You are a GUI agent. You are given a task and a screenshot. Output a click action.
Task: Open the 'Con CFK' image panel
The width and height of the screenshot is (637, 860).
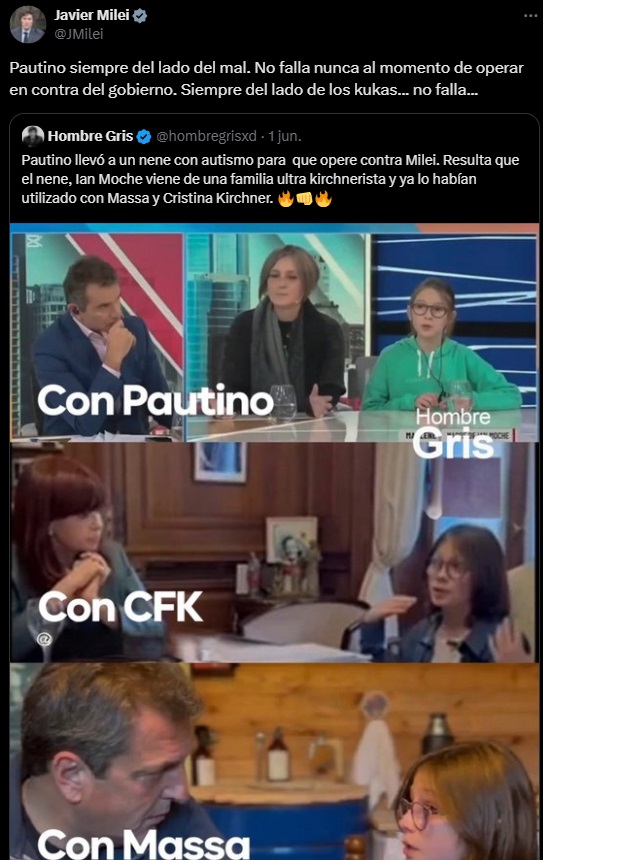(x=274, y=552)
